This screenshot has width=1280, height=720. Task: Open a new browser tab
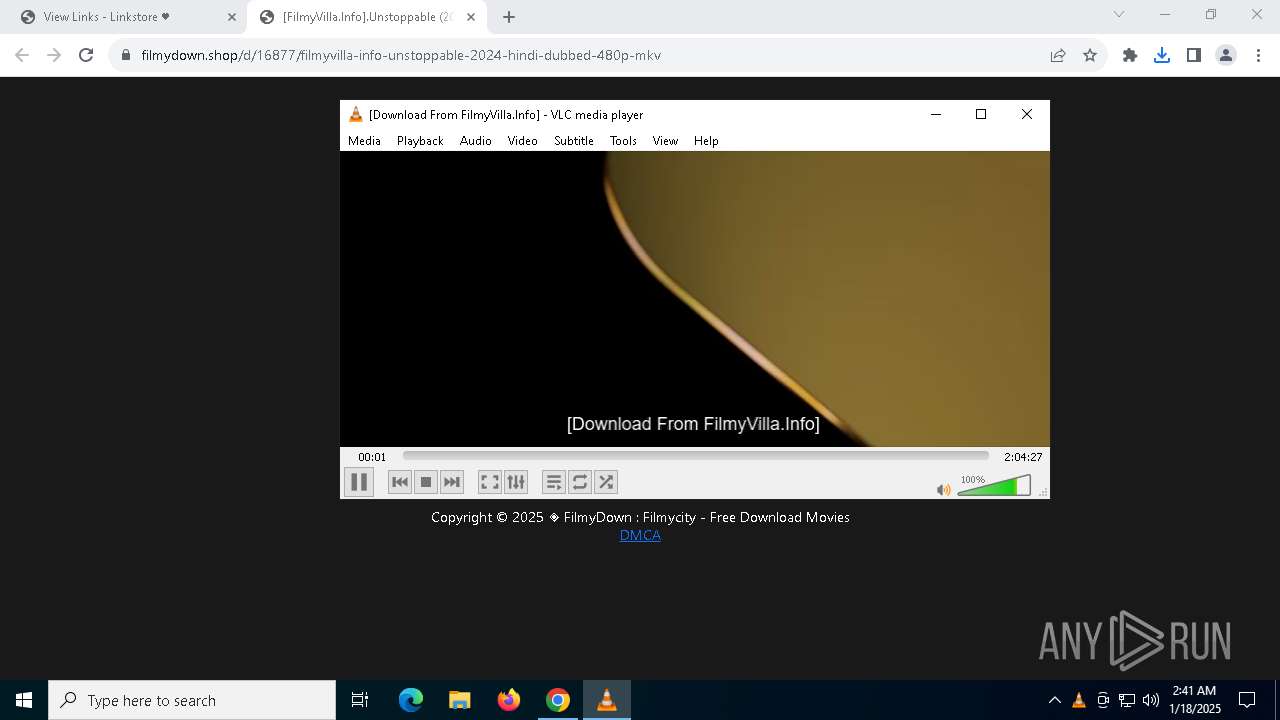[x=509, y=17]
